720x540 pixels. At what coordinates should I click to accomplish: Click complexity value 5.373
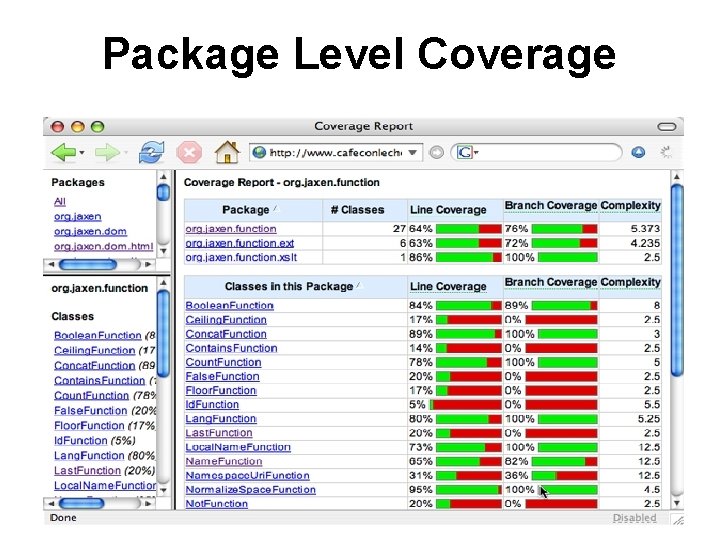click(645, 229)
